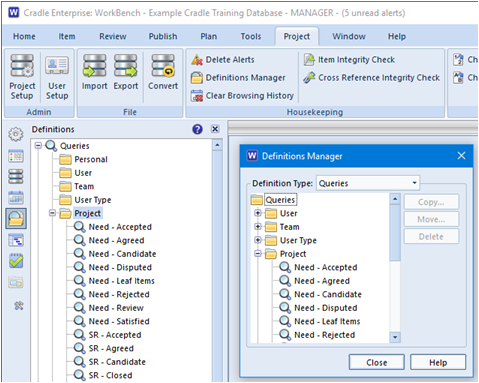The image size is (479, 383).
Task: Click the hierarchy plan sidebar icon
Action: 16,240
